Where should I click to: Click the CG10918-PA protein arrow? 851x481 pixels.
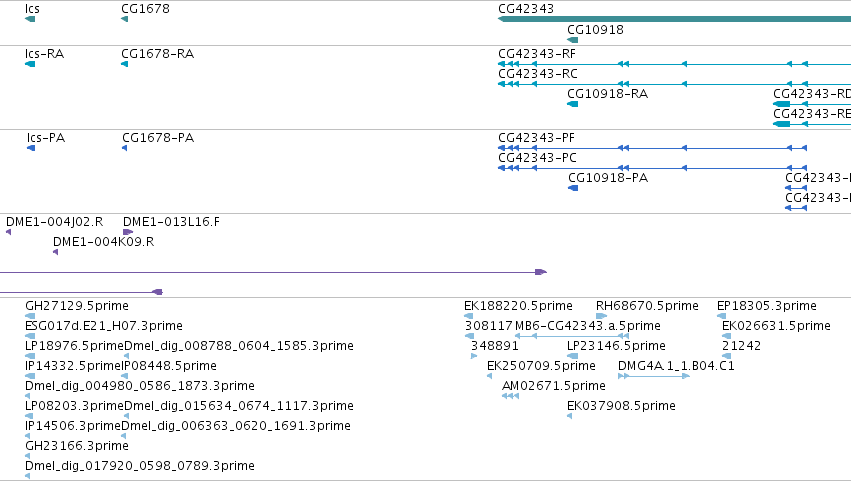coord(573,188)
